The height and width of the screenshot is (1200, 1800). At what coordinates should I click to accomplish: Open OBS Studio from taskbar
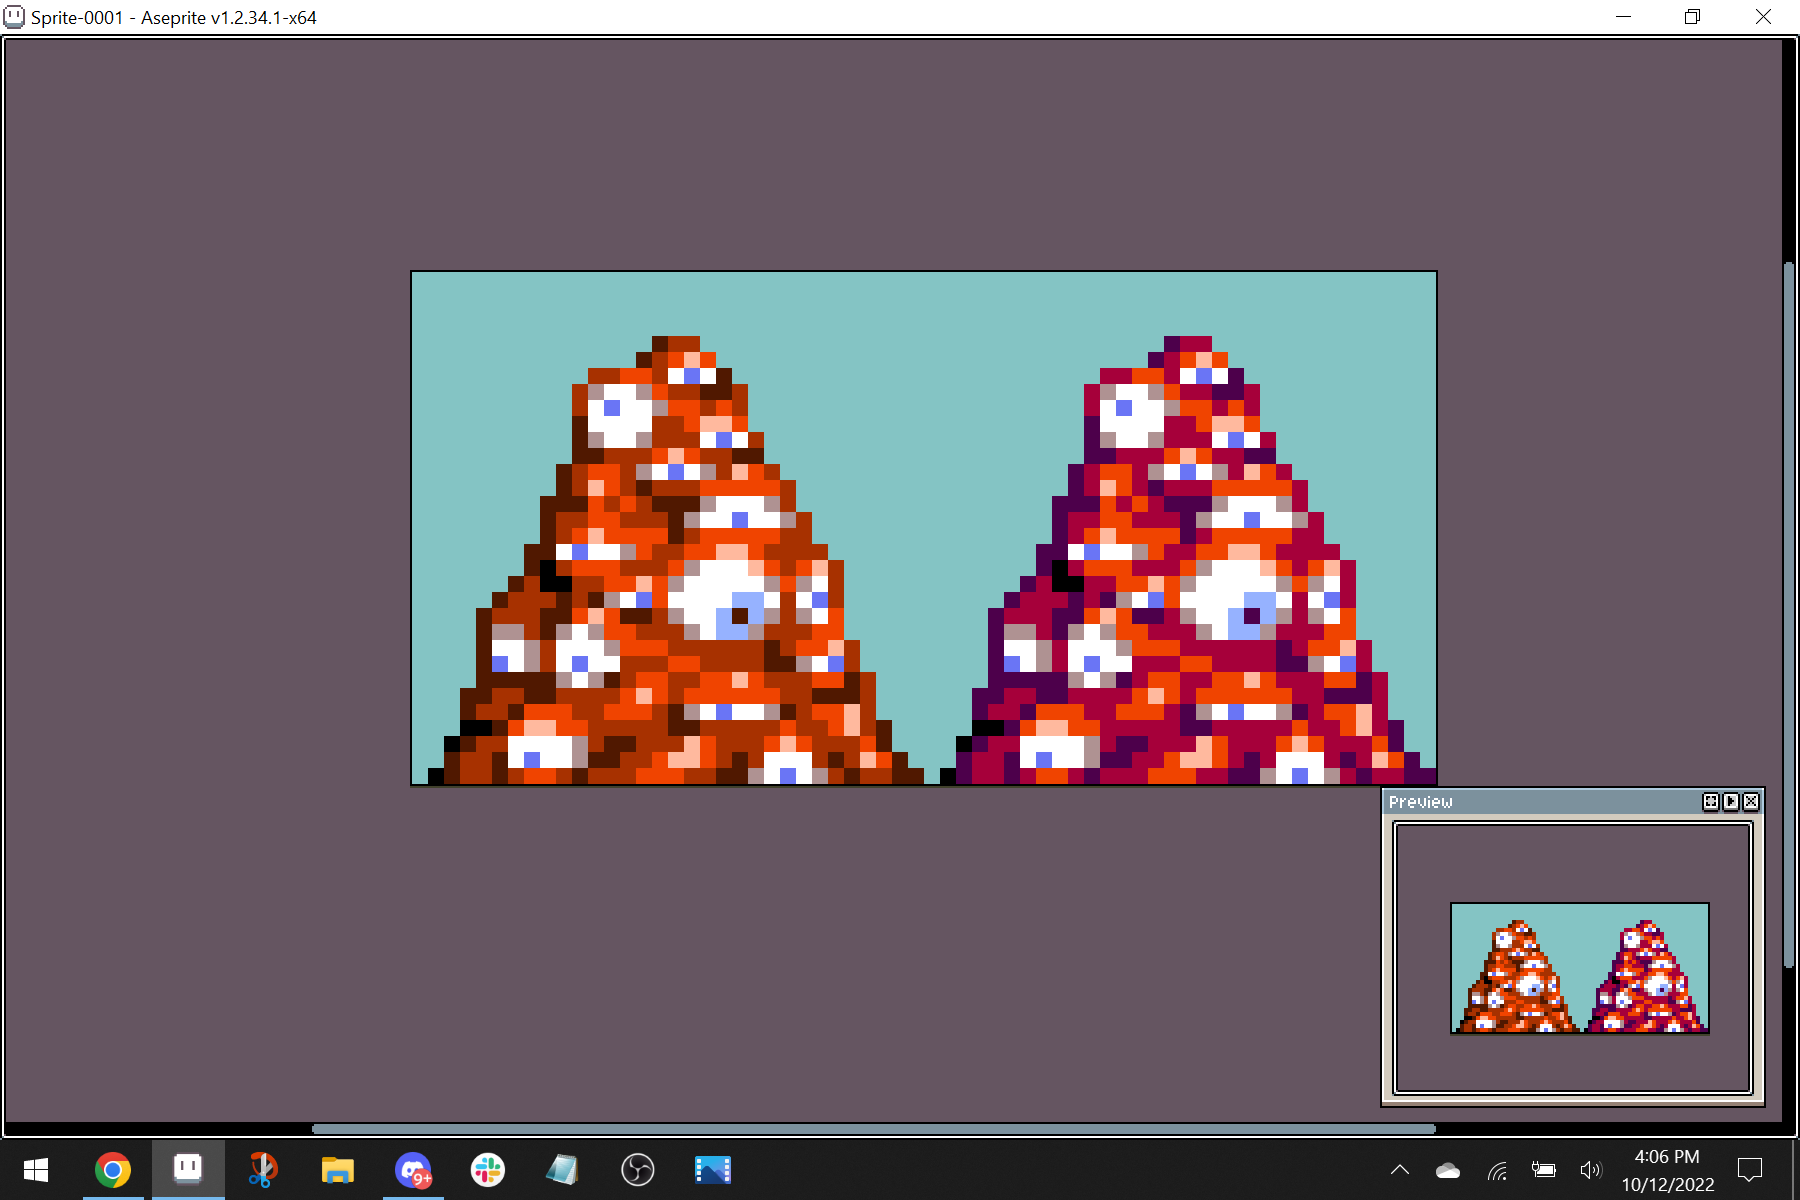(637, 1170)
